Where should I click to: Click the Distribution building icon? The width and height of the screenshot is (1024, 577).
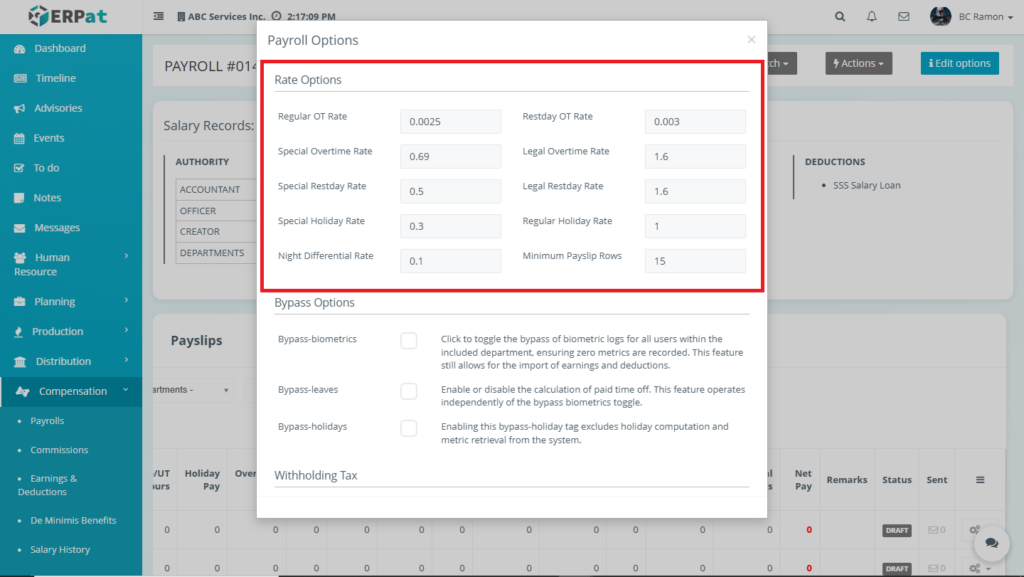point(20,362)
